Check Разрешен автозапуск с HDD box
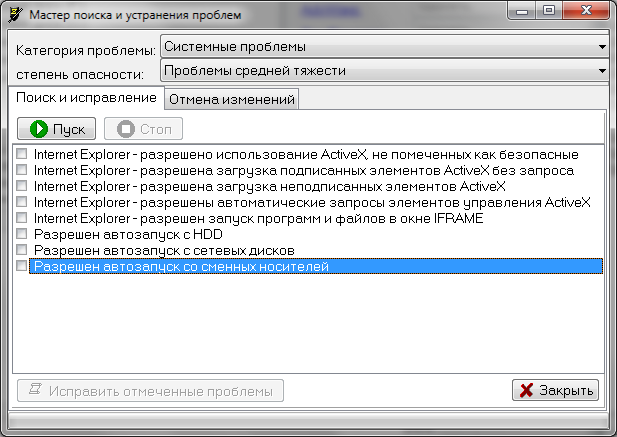Image resolution: width=617 pixels, height=437 pixels. [x=22, y=234]
